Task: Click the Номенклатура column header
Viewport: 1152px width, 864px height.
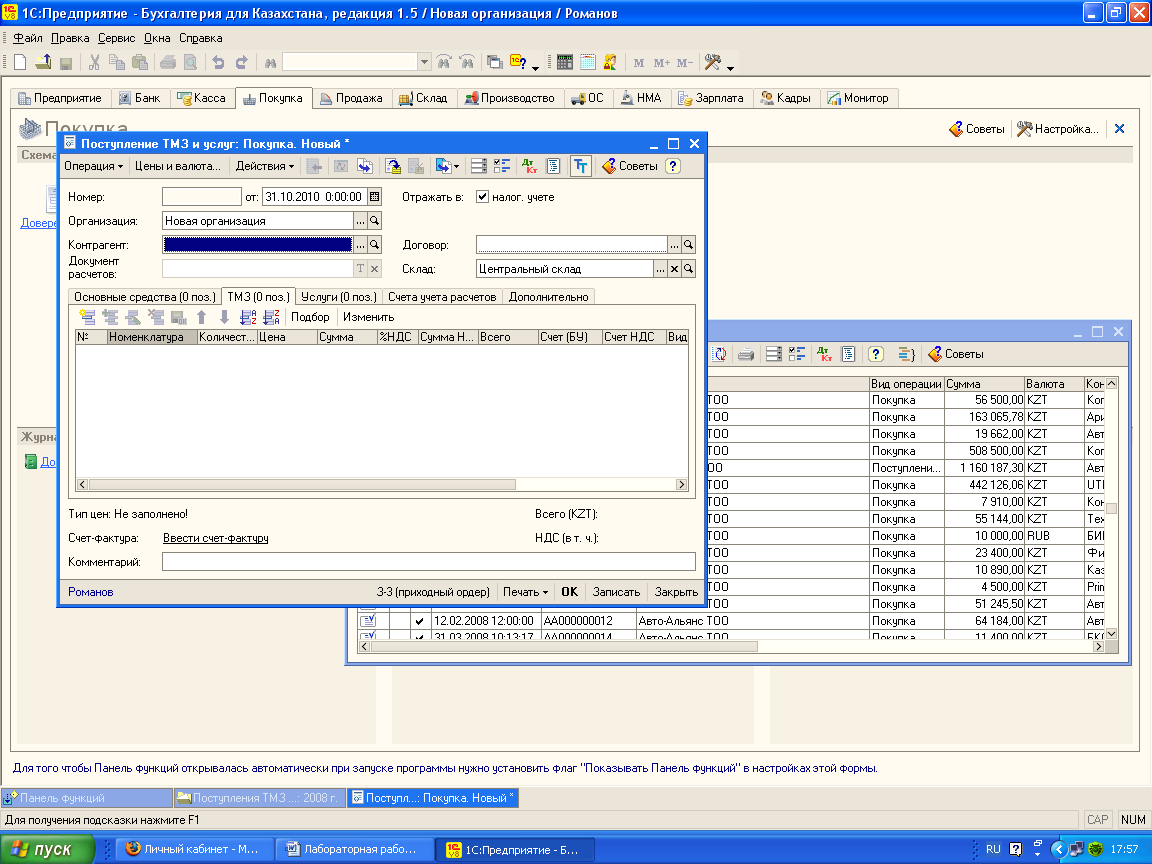Action: pyautogui.click(x=152, y=337)
